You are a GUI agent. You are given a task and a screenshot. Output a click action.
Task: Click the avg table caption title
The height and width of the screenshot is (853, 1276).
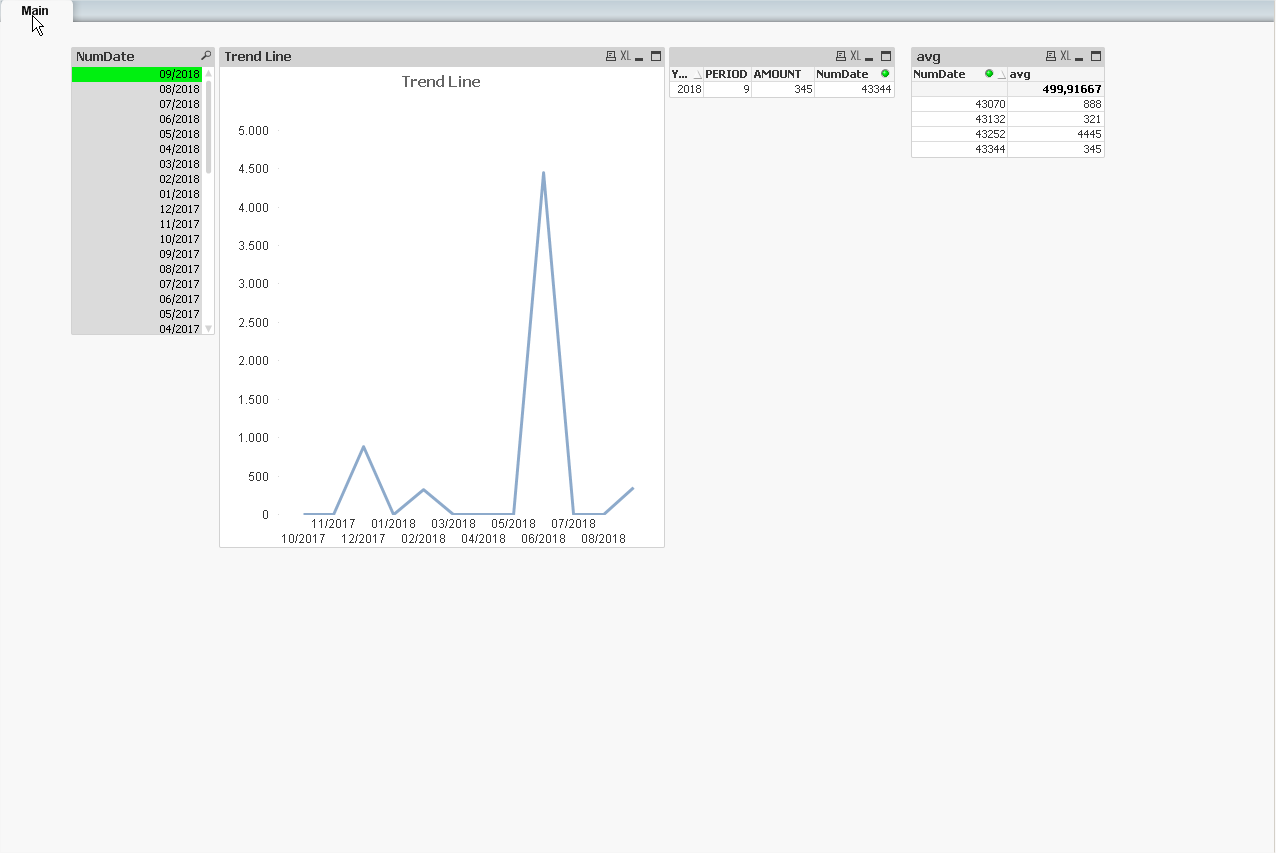pyautogui.click(x=928, y=56)
